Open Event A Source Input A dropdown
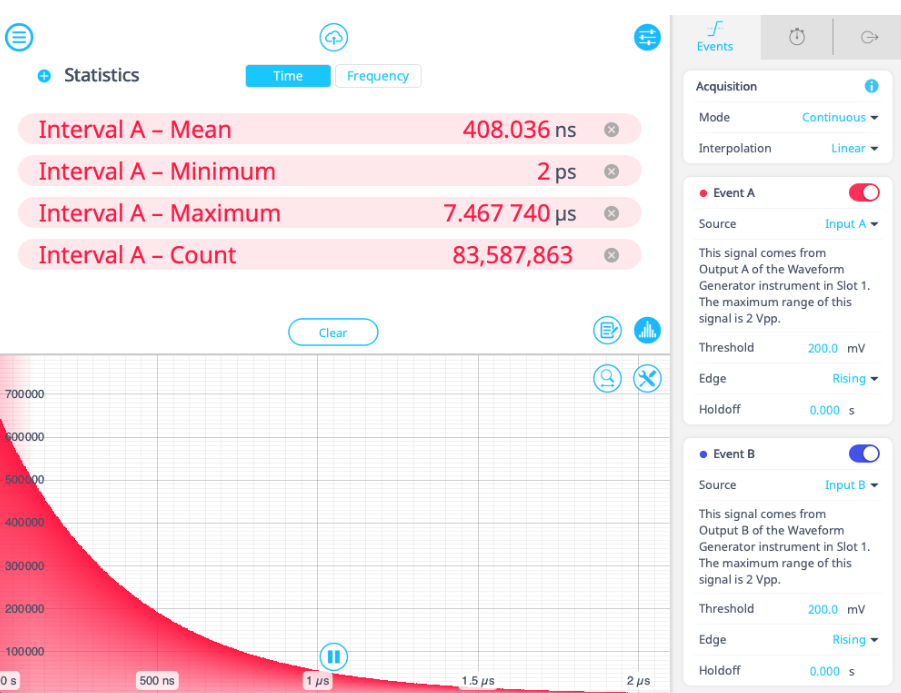The height and width of the screenshot is (693, 901). [x=851, y=224]
